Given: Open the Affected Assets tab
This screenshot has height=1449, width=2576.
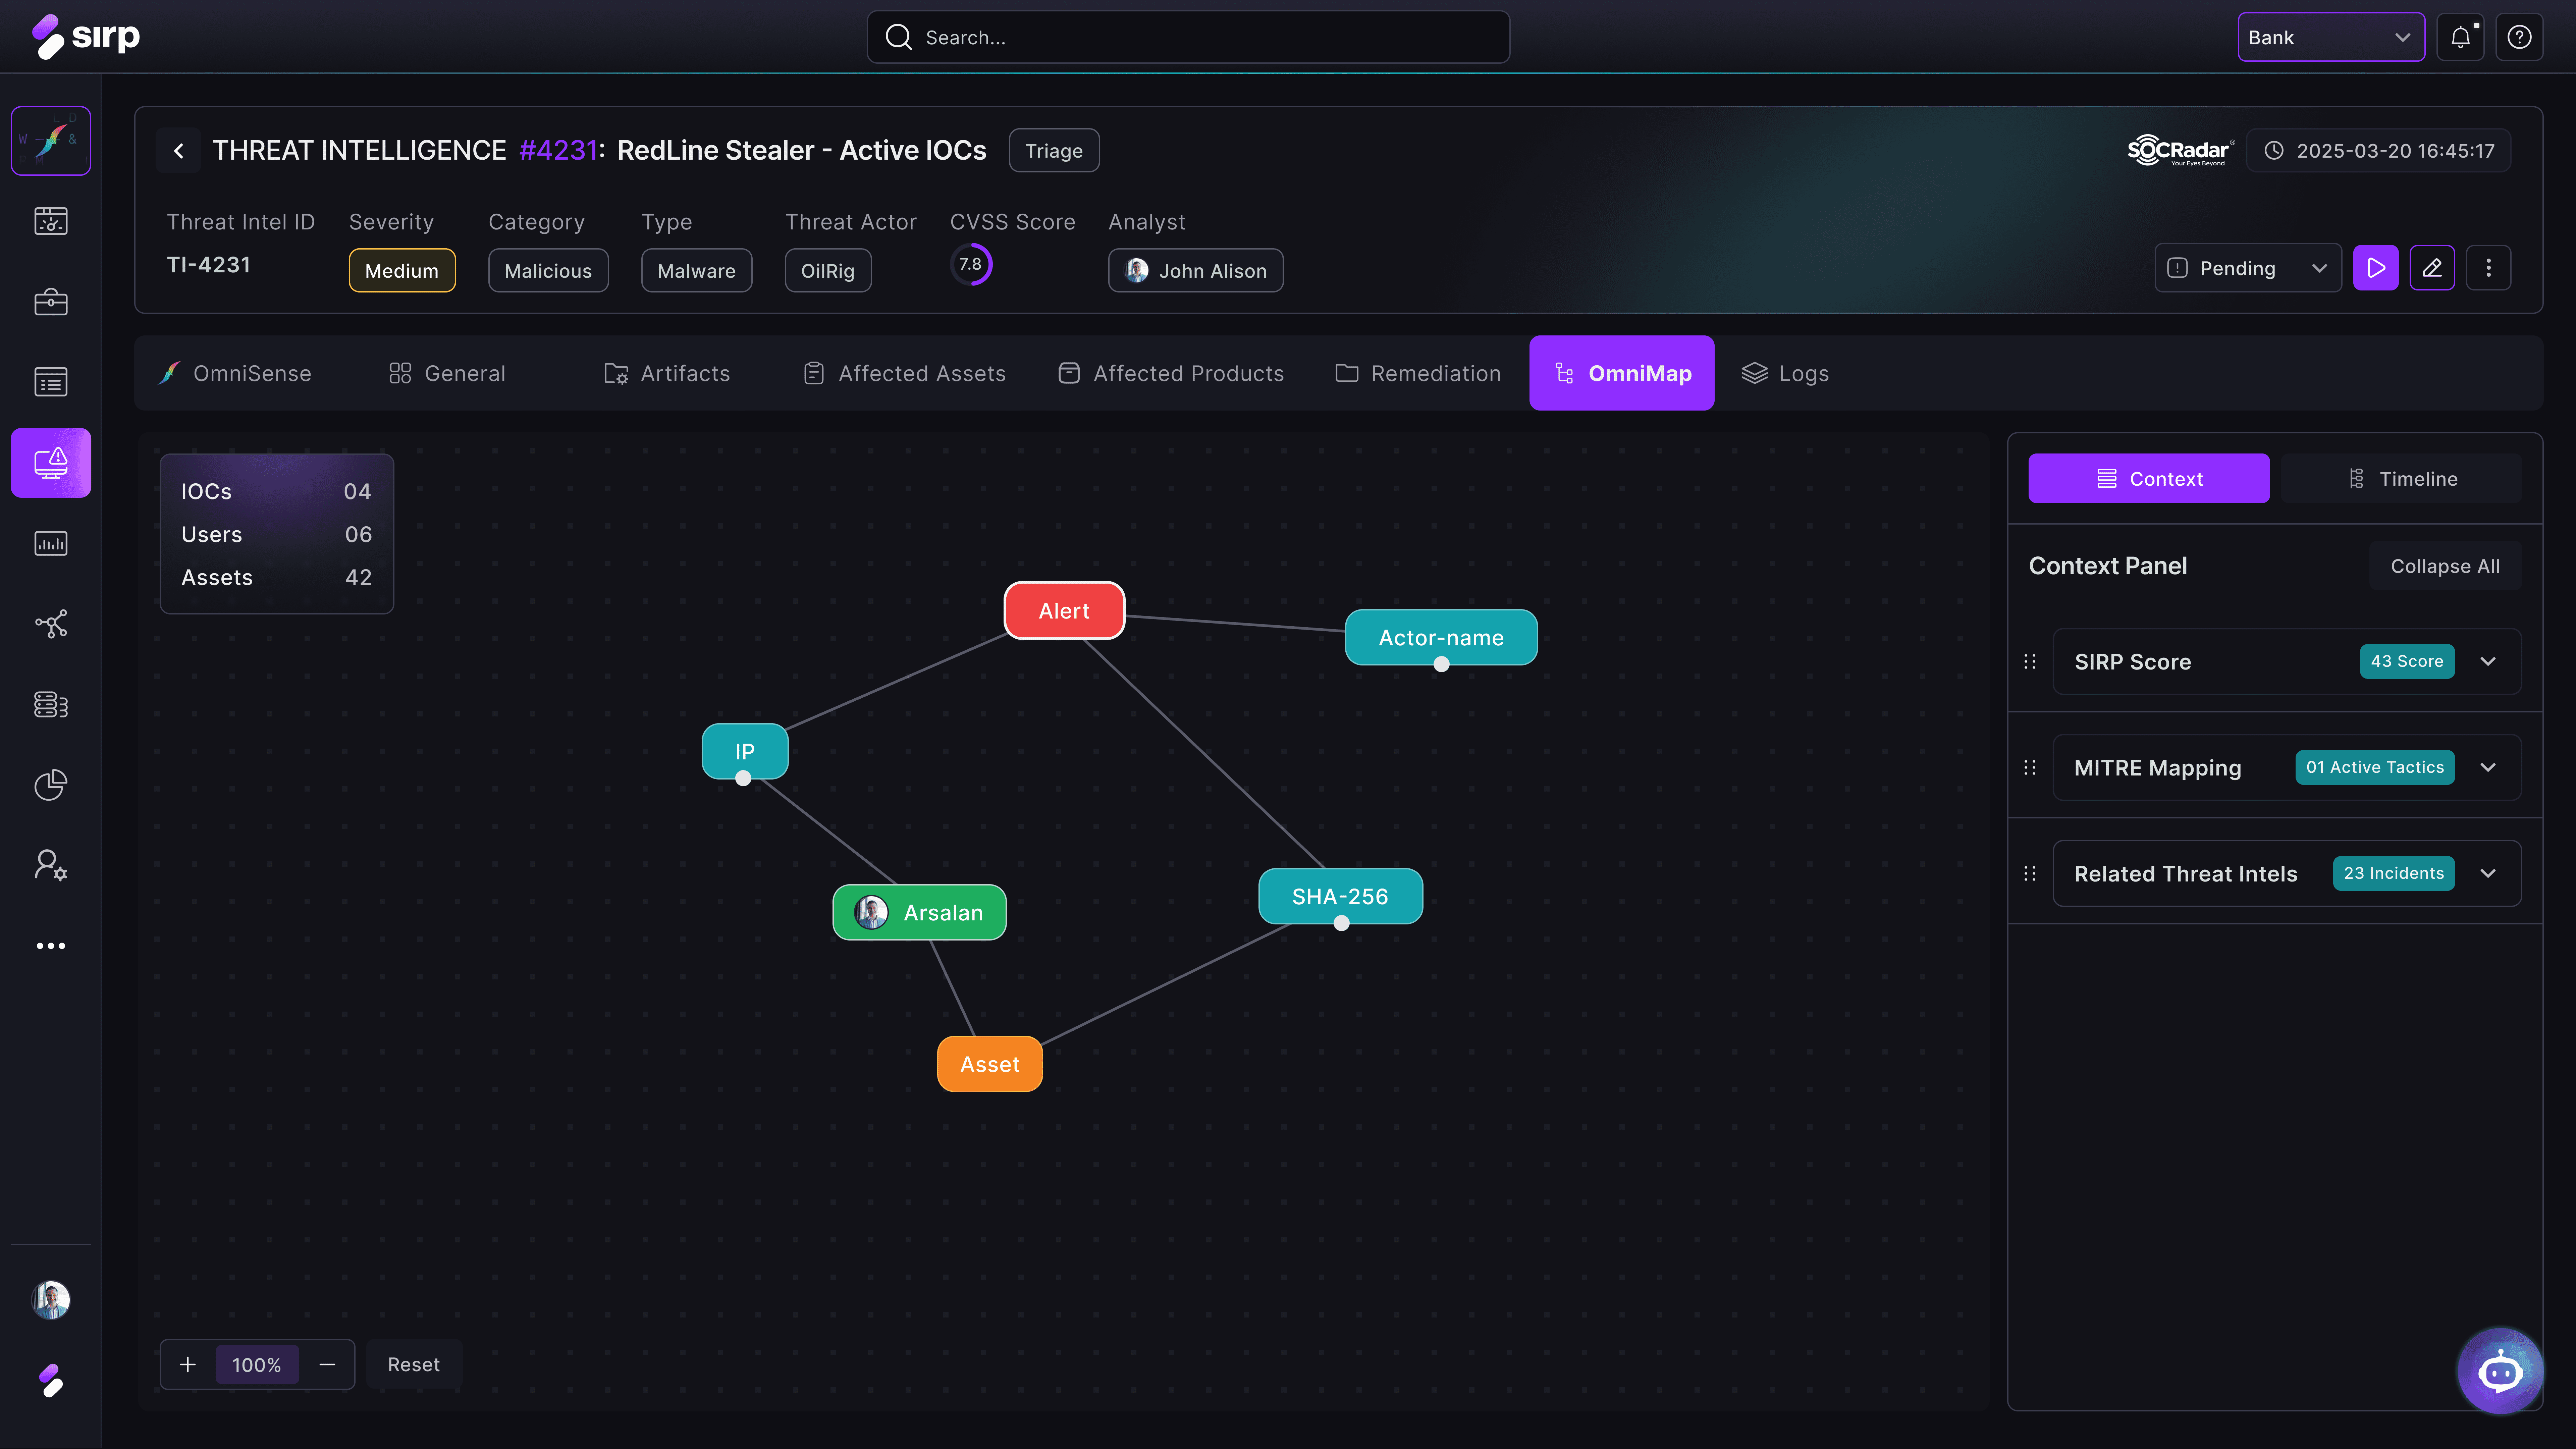Looking at the screenshot, I should click(904, 373).
